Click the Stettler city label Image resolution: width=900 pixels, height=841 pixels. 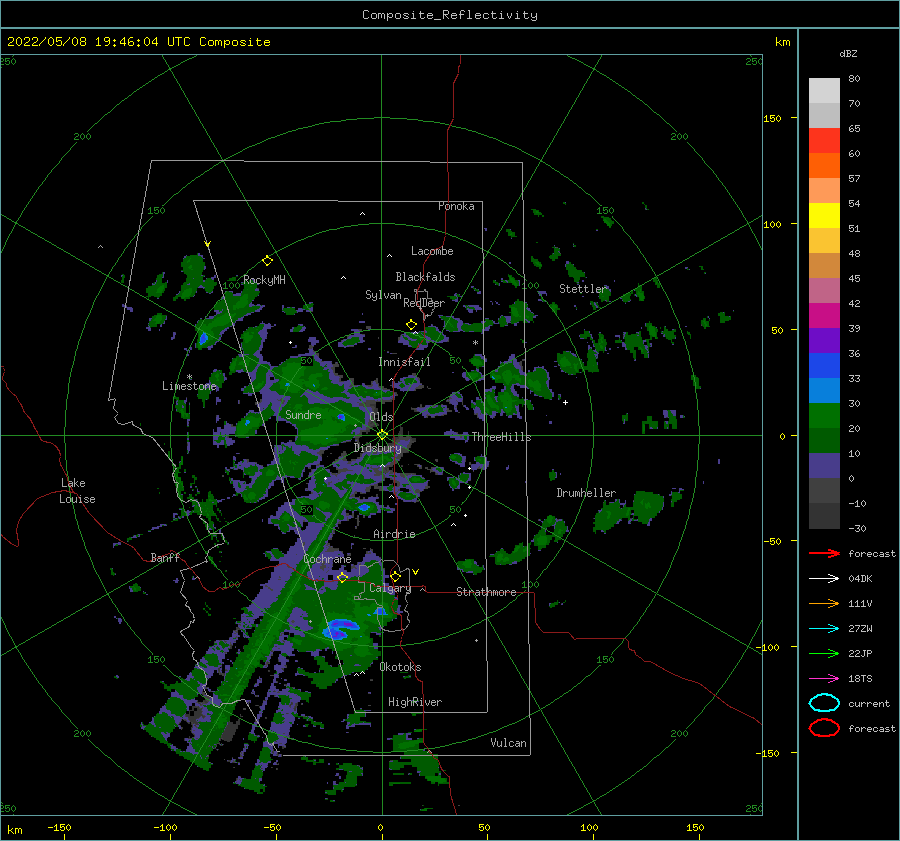click(x=583, y=289)
